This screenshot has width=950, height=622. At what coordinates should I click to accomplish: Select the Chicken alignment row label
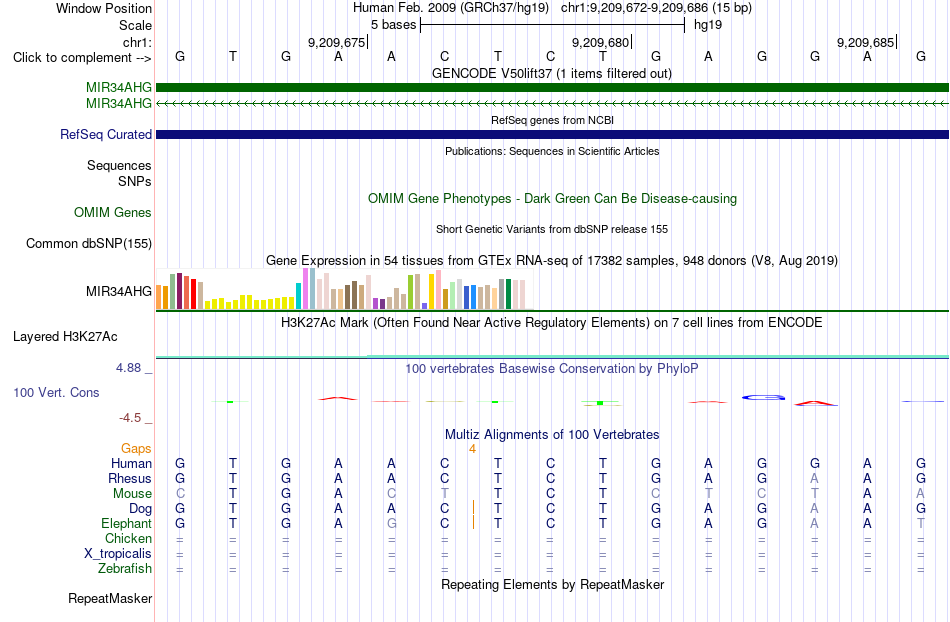(128, 538)
